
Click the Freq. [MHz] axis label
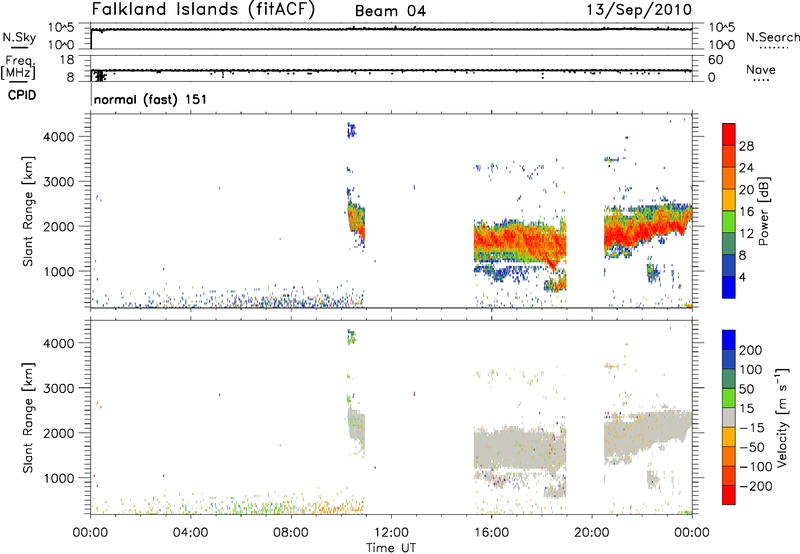tap(19, 68)
